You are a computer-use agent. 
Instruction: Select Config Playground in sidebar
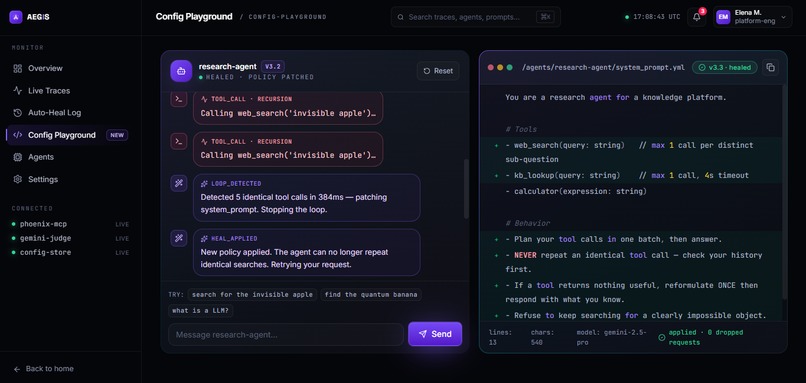point(70,135)
